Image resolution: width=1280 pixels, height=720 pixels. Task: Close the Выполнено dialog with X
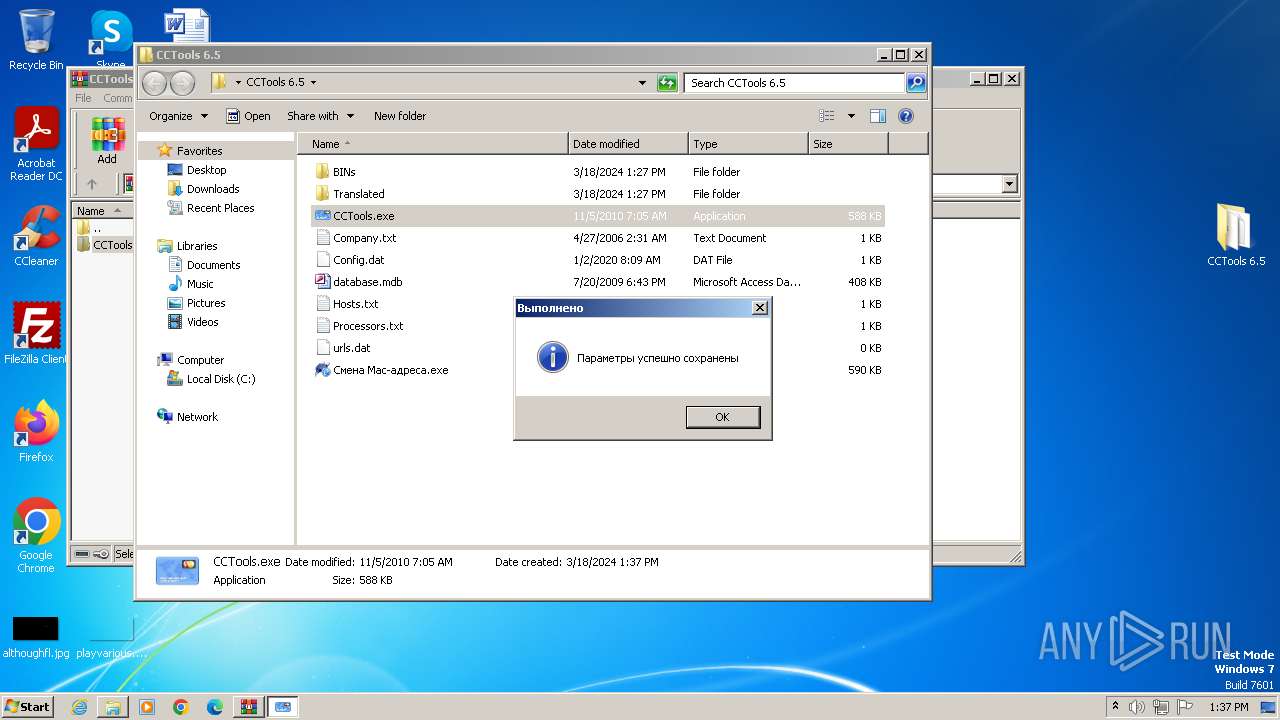click(759, 308)
